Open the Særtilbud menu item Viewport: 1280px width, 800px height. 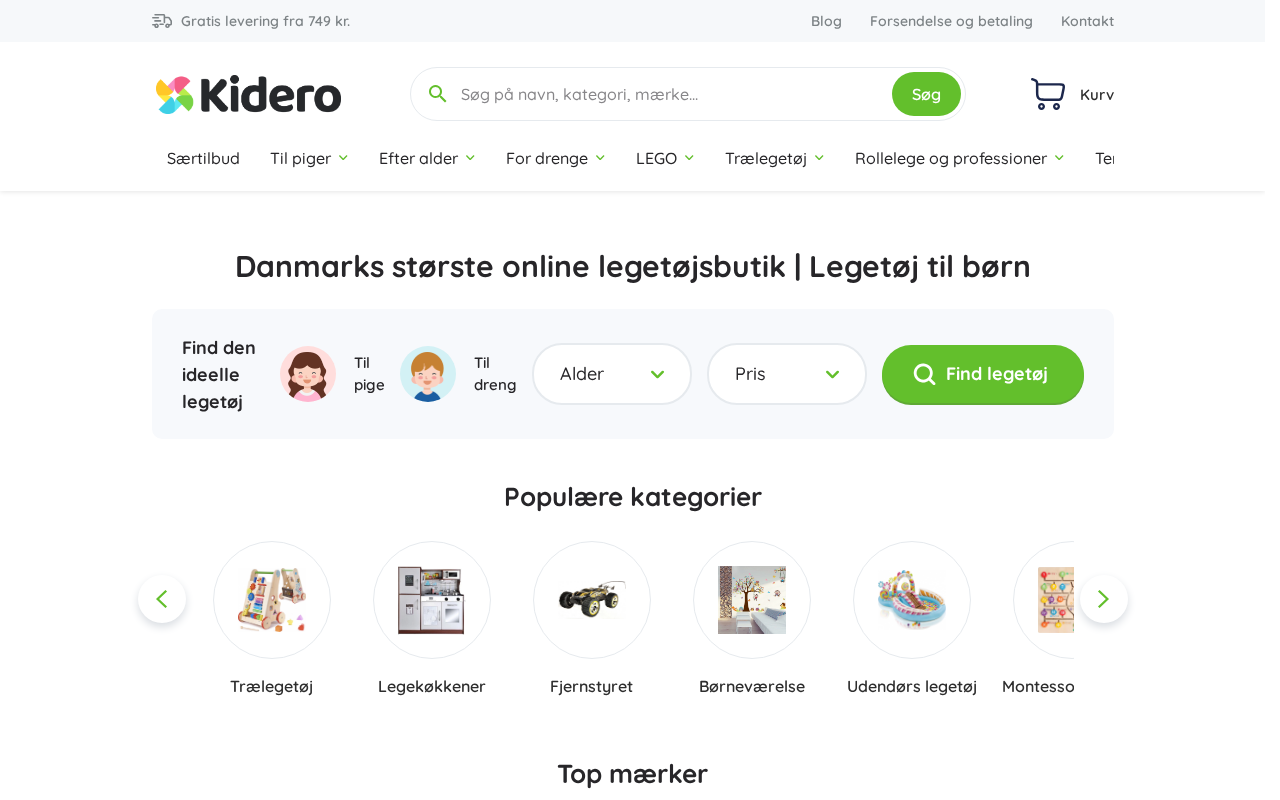point(203,158)
